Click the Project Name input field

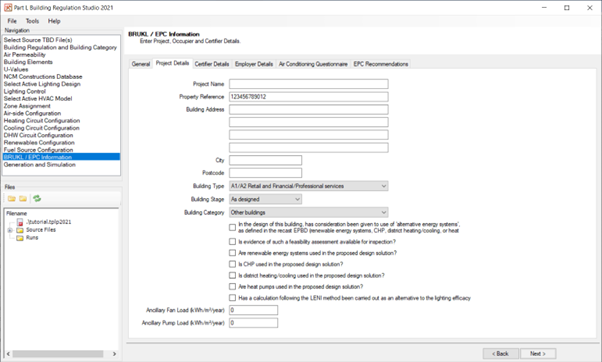pyautogui.click(x=308, y=84)
